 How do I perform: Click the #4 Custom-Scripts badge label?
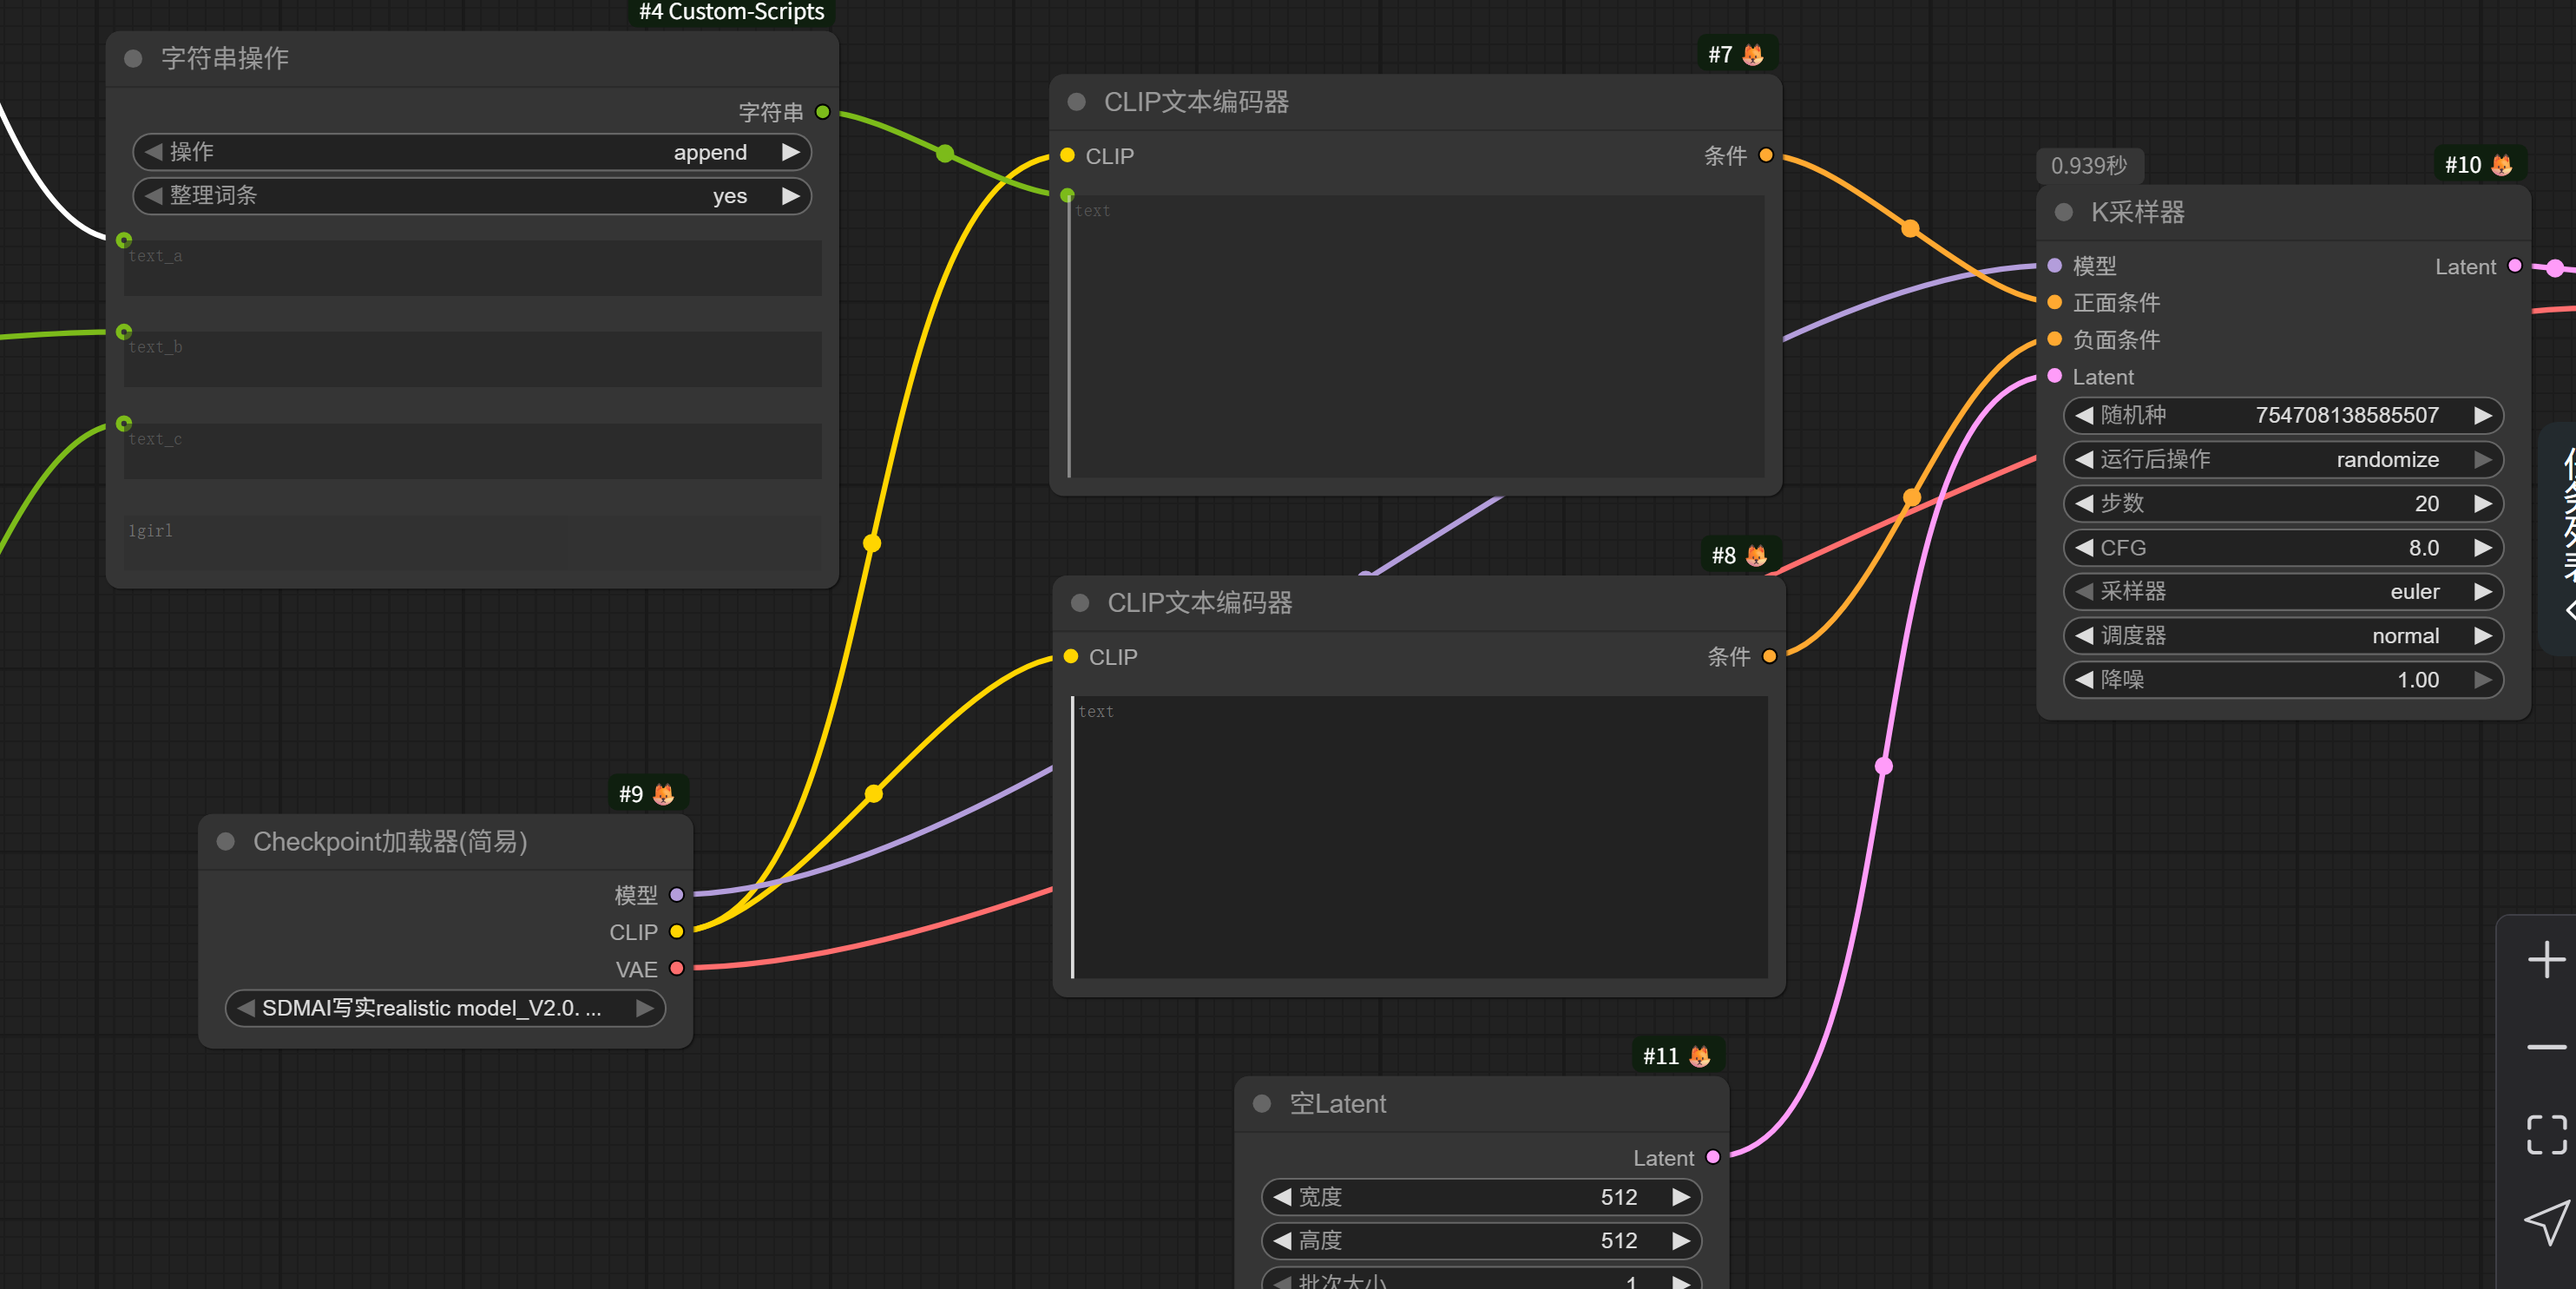(731, 12)
